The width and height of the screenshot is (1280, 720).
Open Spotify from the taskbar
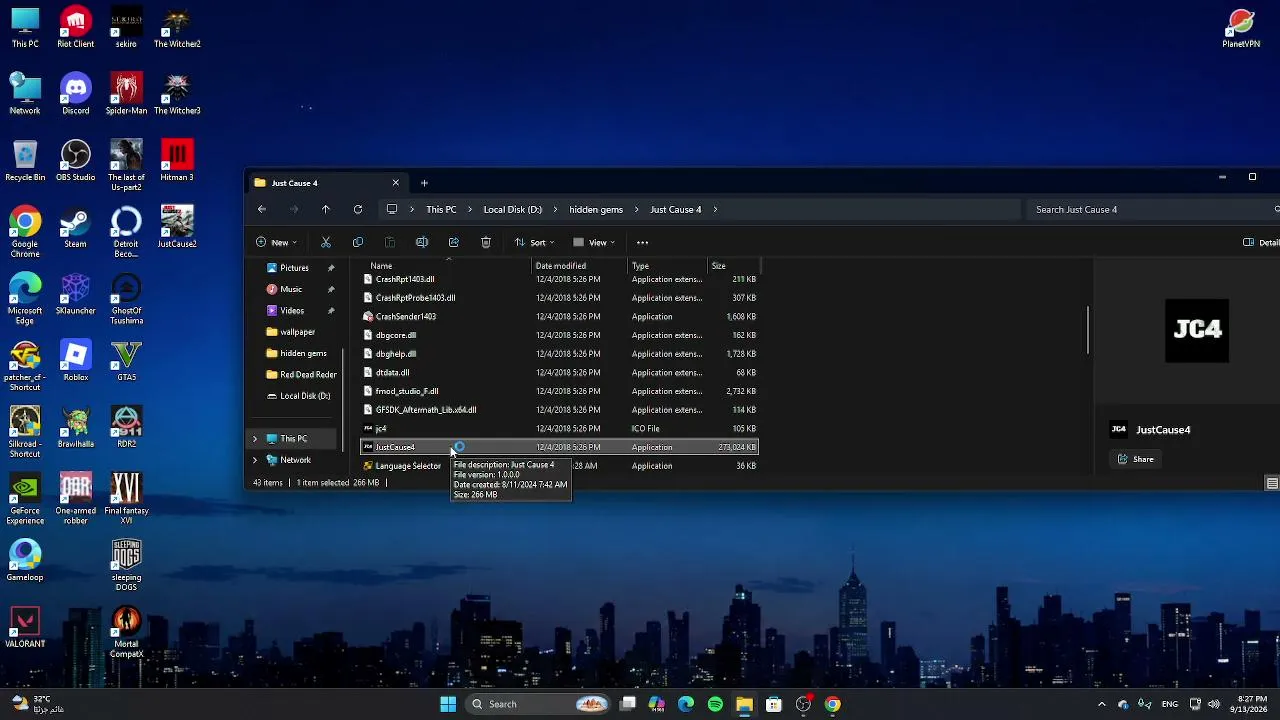(x=715, y=704)
